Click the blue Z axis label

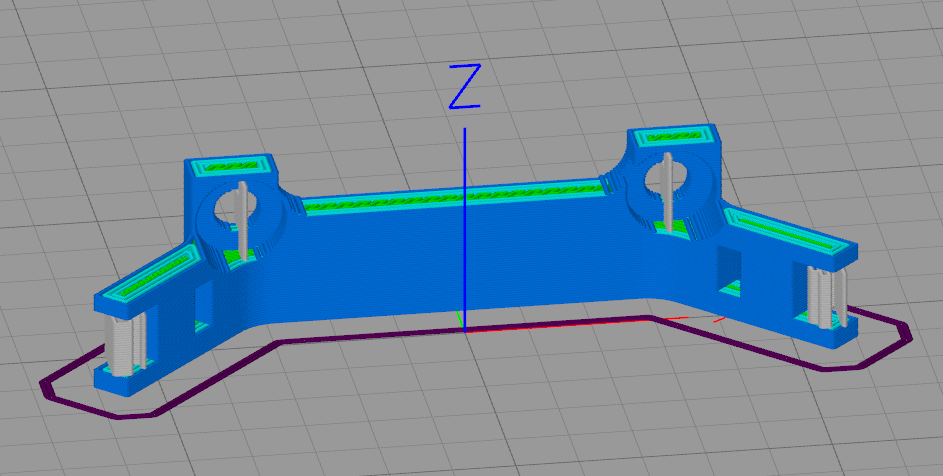[464, 87]
